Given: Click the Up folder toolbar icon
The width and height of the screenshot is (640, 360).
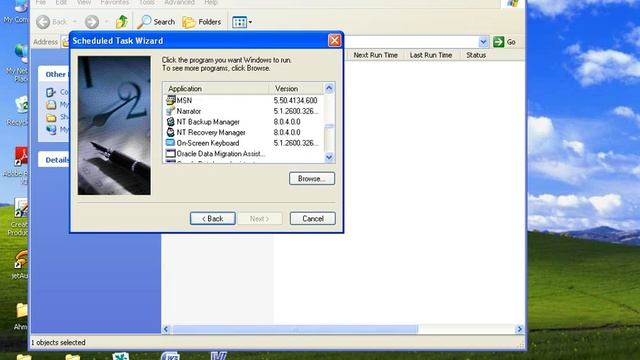Looking at the screenshot, I should pyautogui.click(x=121, y=22).
